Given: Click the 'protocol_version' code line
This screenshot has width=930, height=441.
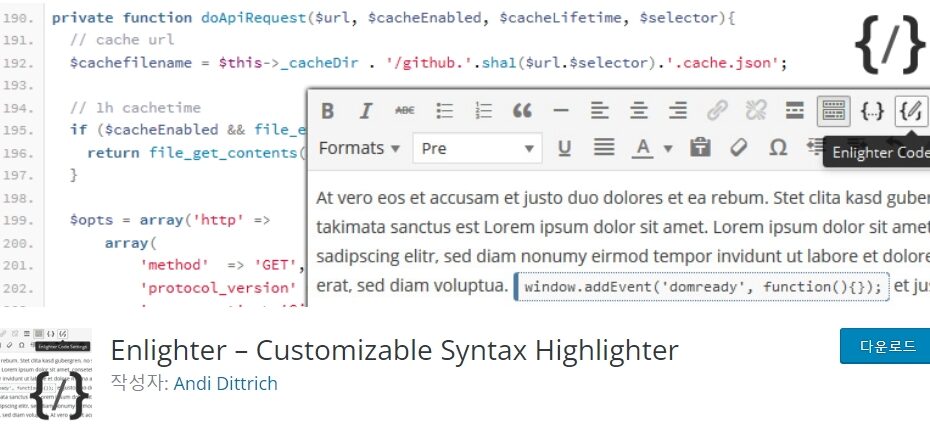Looking at the screenshot, I should pos(218,288).
